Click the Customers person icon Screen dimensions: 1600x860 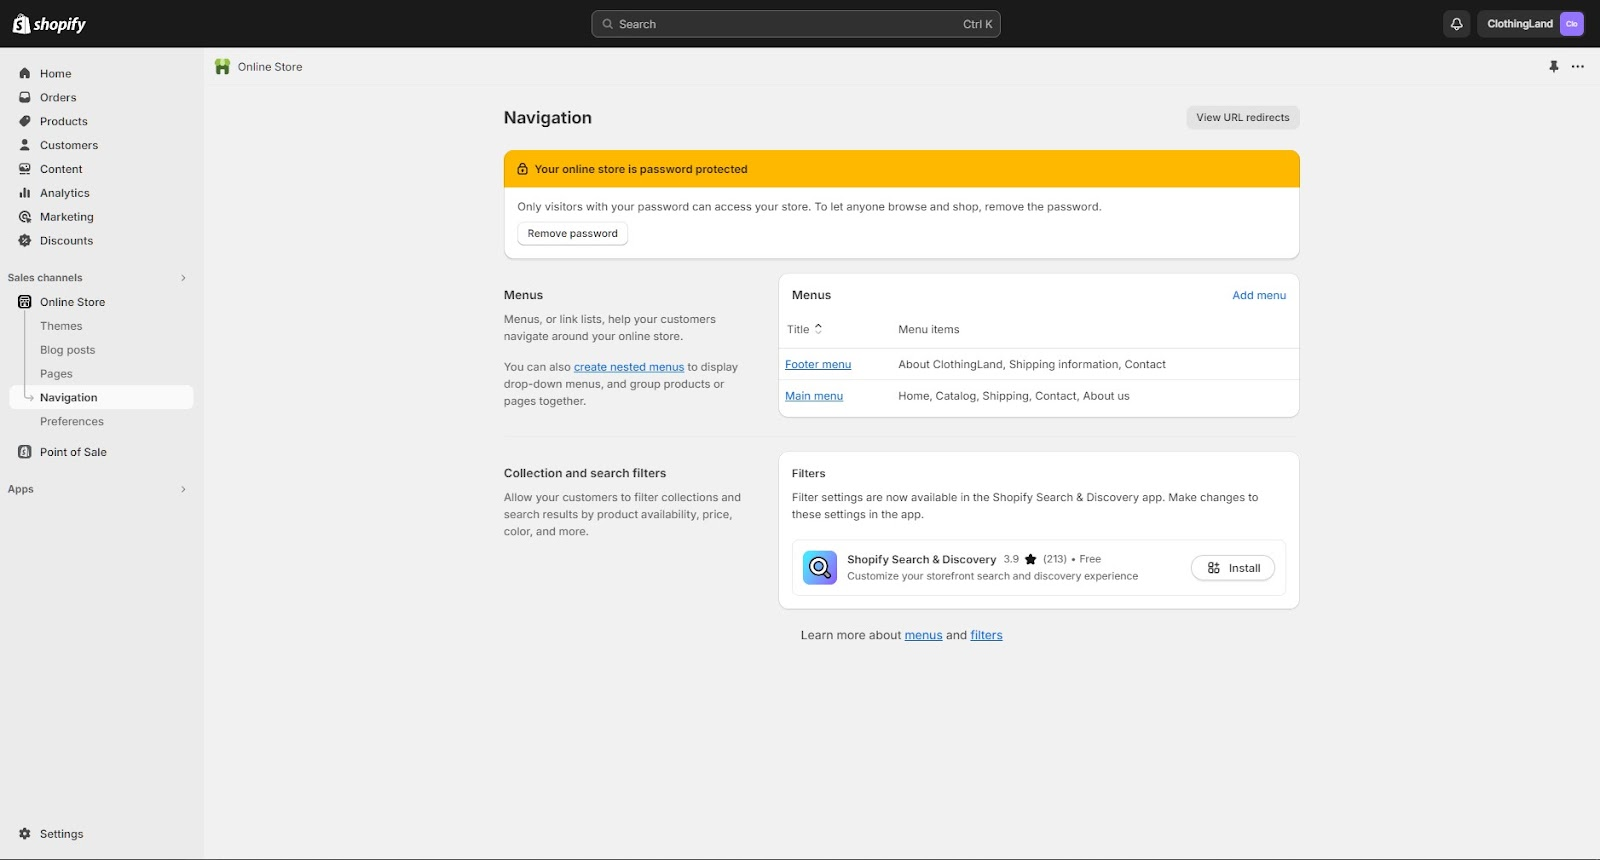pyautogui.click(x=25, y=145)
